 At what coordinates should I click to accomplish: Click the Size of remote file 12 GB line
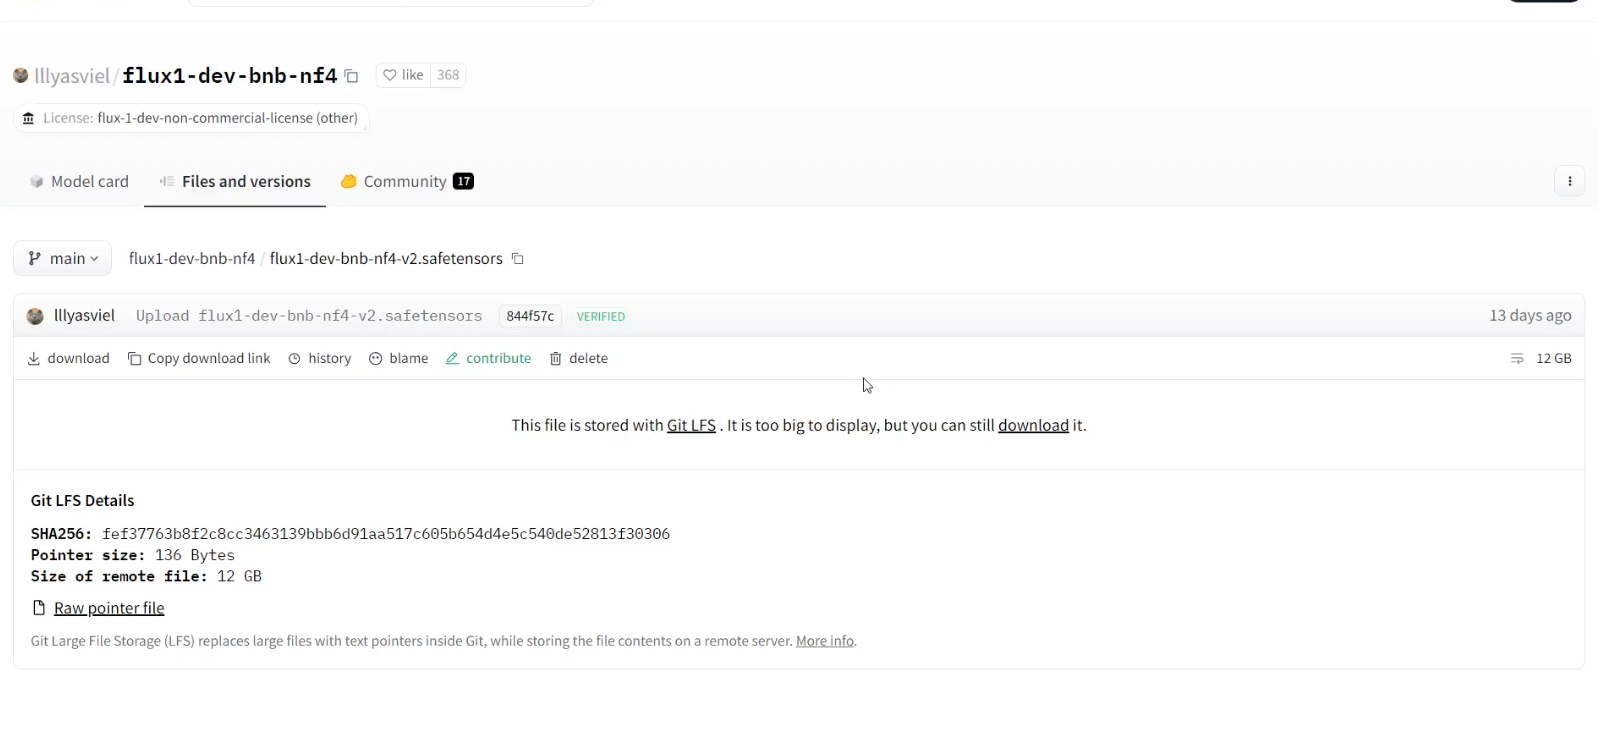(x=146, y=576)
